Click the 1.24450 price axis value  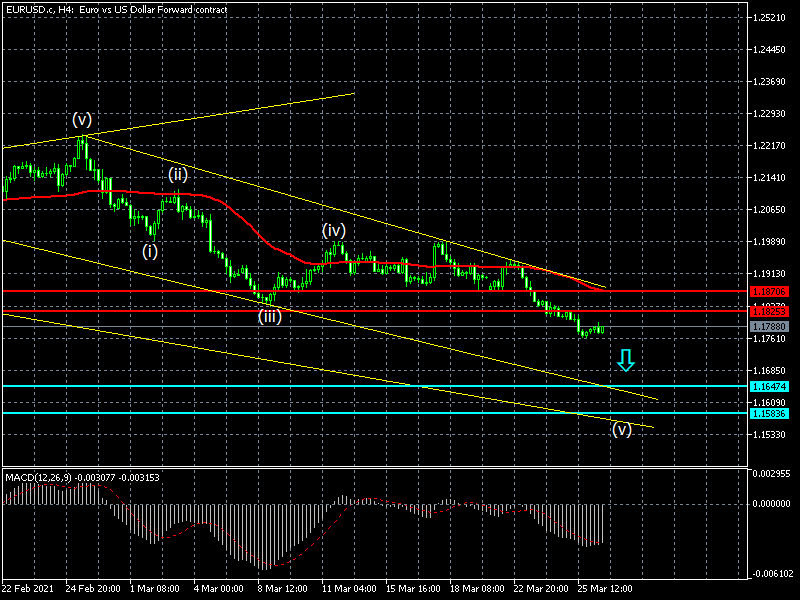769,50
